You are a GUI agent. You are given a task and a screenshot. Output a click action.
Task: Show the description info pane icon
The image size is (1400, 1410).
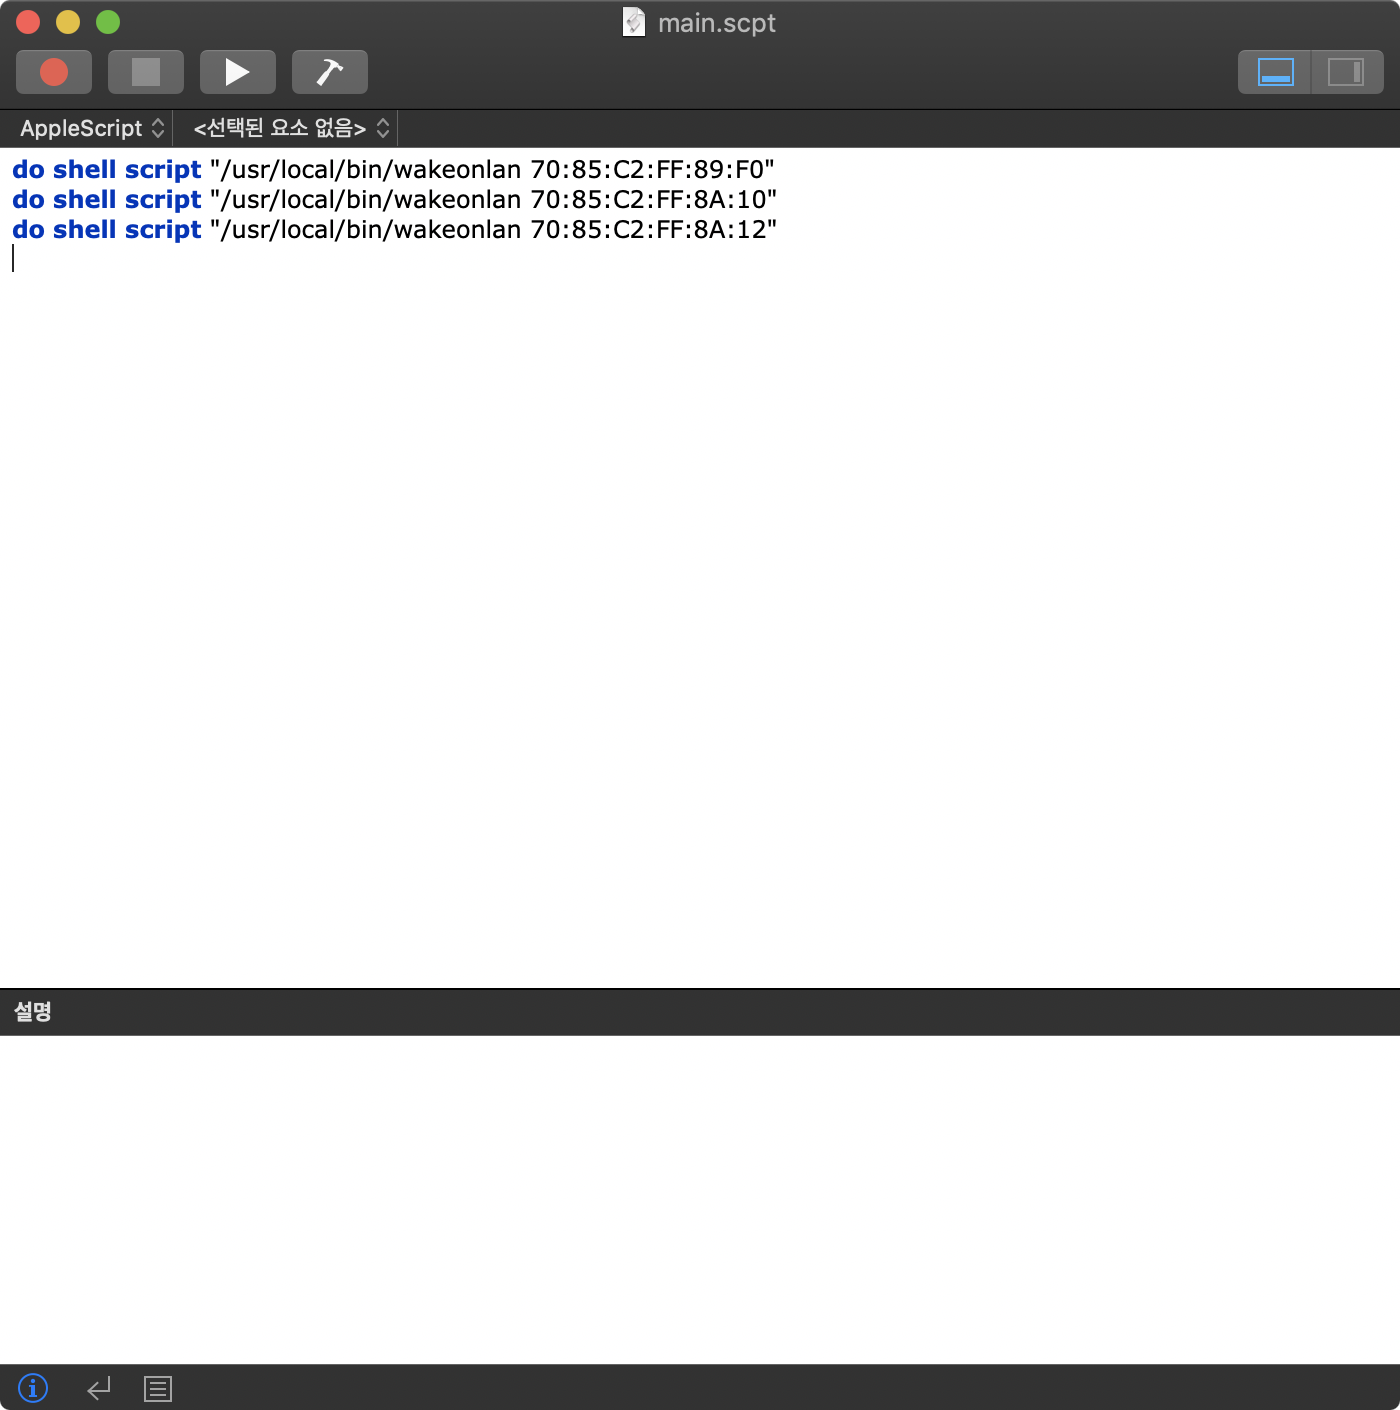pos(33,1388)
